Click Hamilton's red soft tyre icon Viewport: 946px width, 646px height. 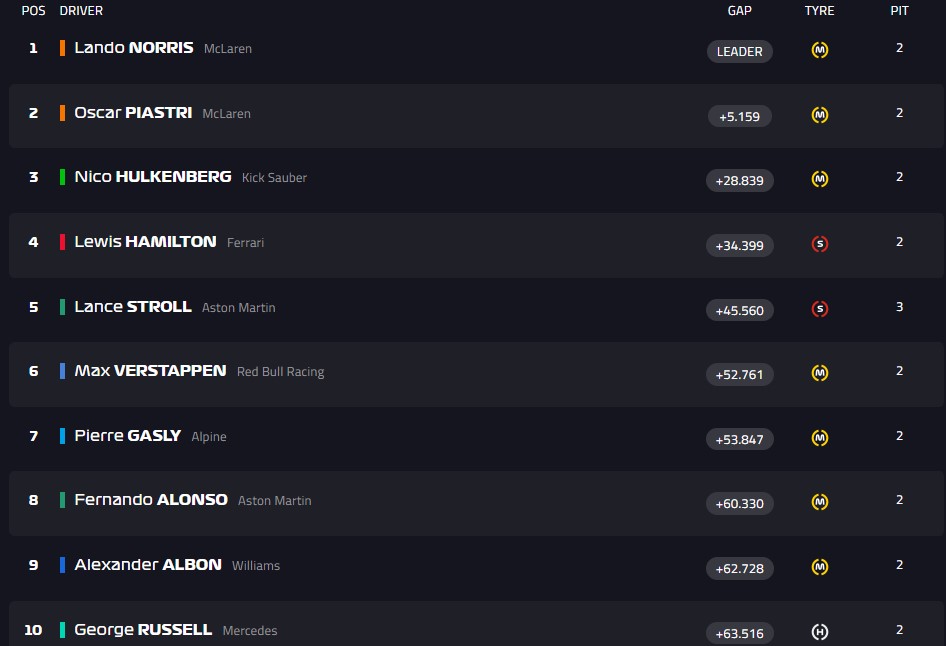pyautogui.click(x=819, y=243)
